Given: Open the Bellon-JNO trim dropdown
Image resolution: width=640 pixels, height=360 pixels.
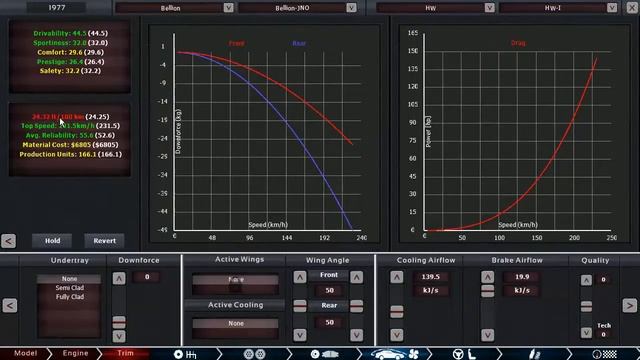Looking at the screenshot, I should click(351, 7).
